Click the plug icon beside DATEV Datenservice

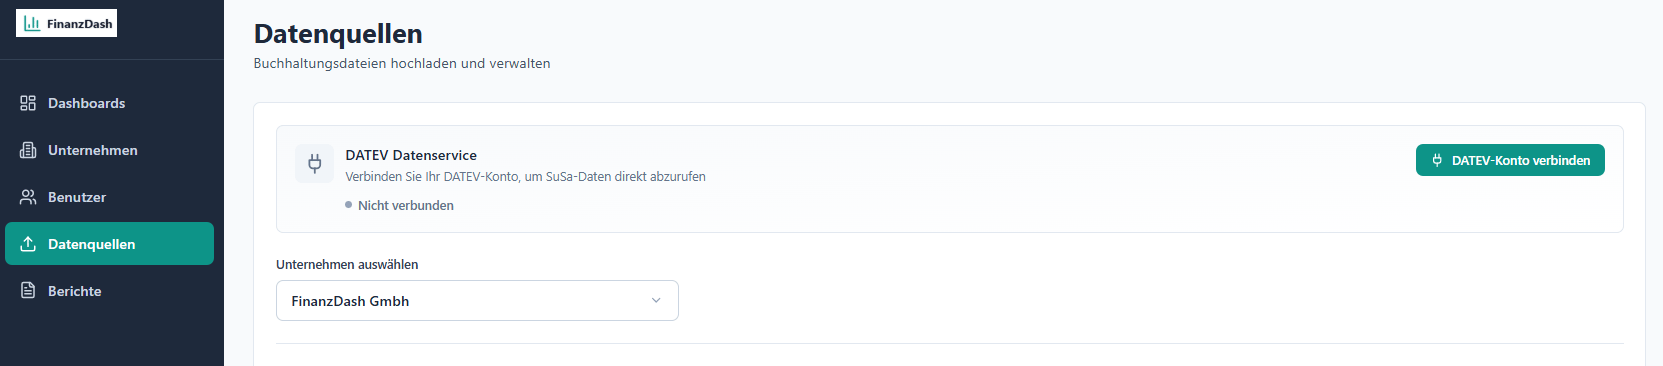click(x=314, y=164)
